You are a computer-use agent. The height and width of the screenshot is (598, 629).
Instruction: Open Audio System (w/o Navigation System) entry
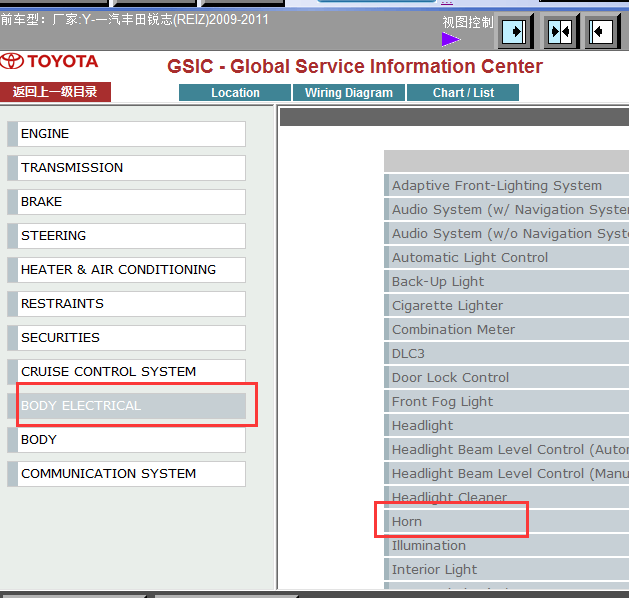tap(507, 233)
